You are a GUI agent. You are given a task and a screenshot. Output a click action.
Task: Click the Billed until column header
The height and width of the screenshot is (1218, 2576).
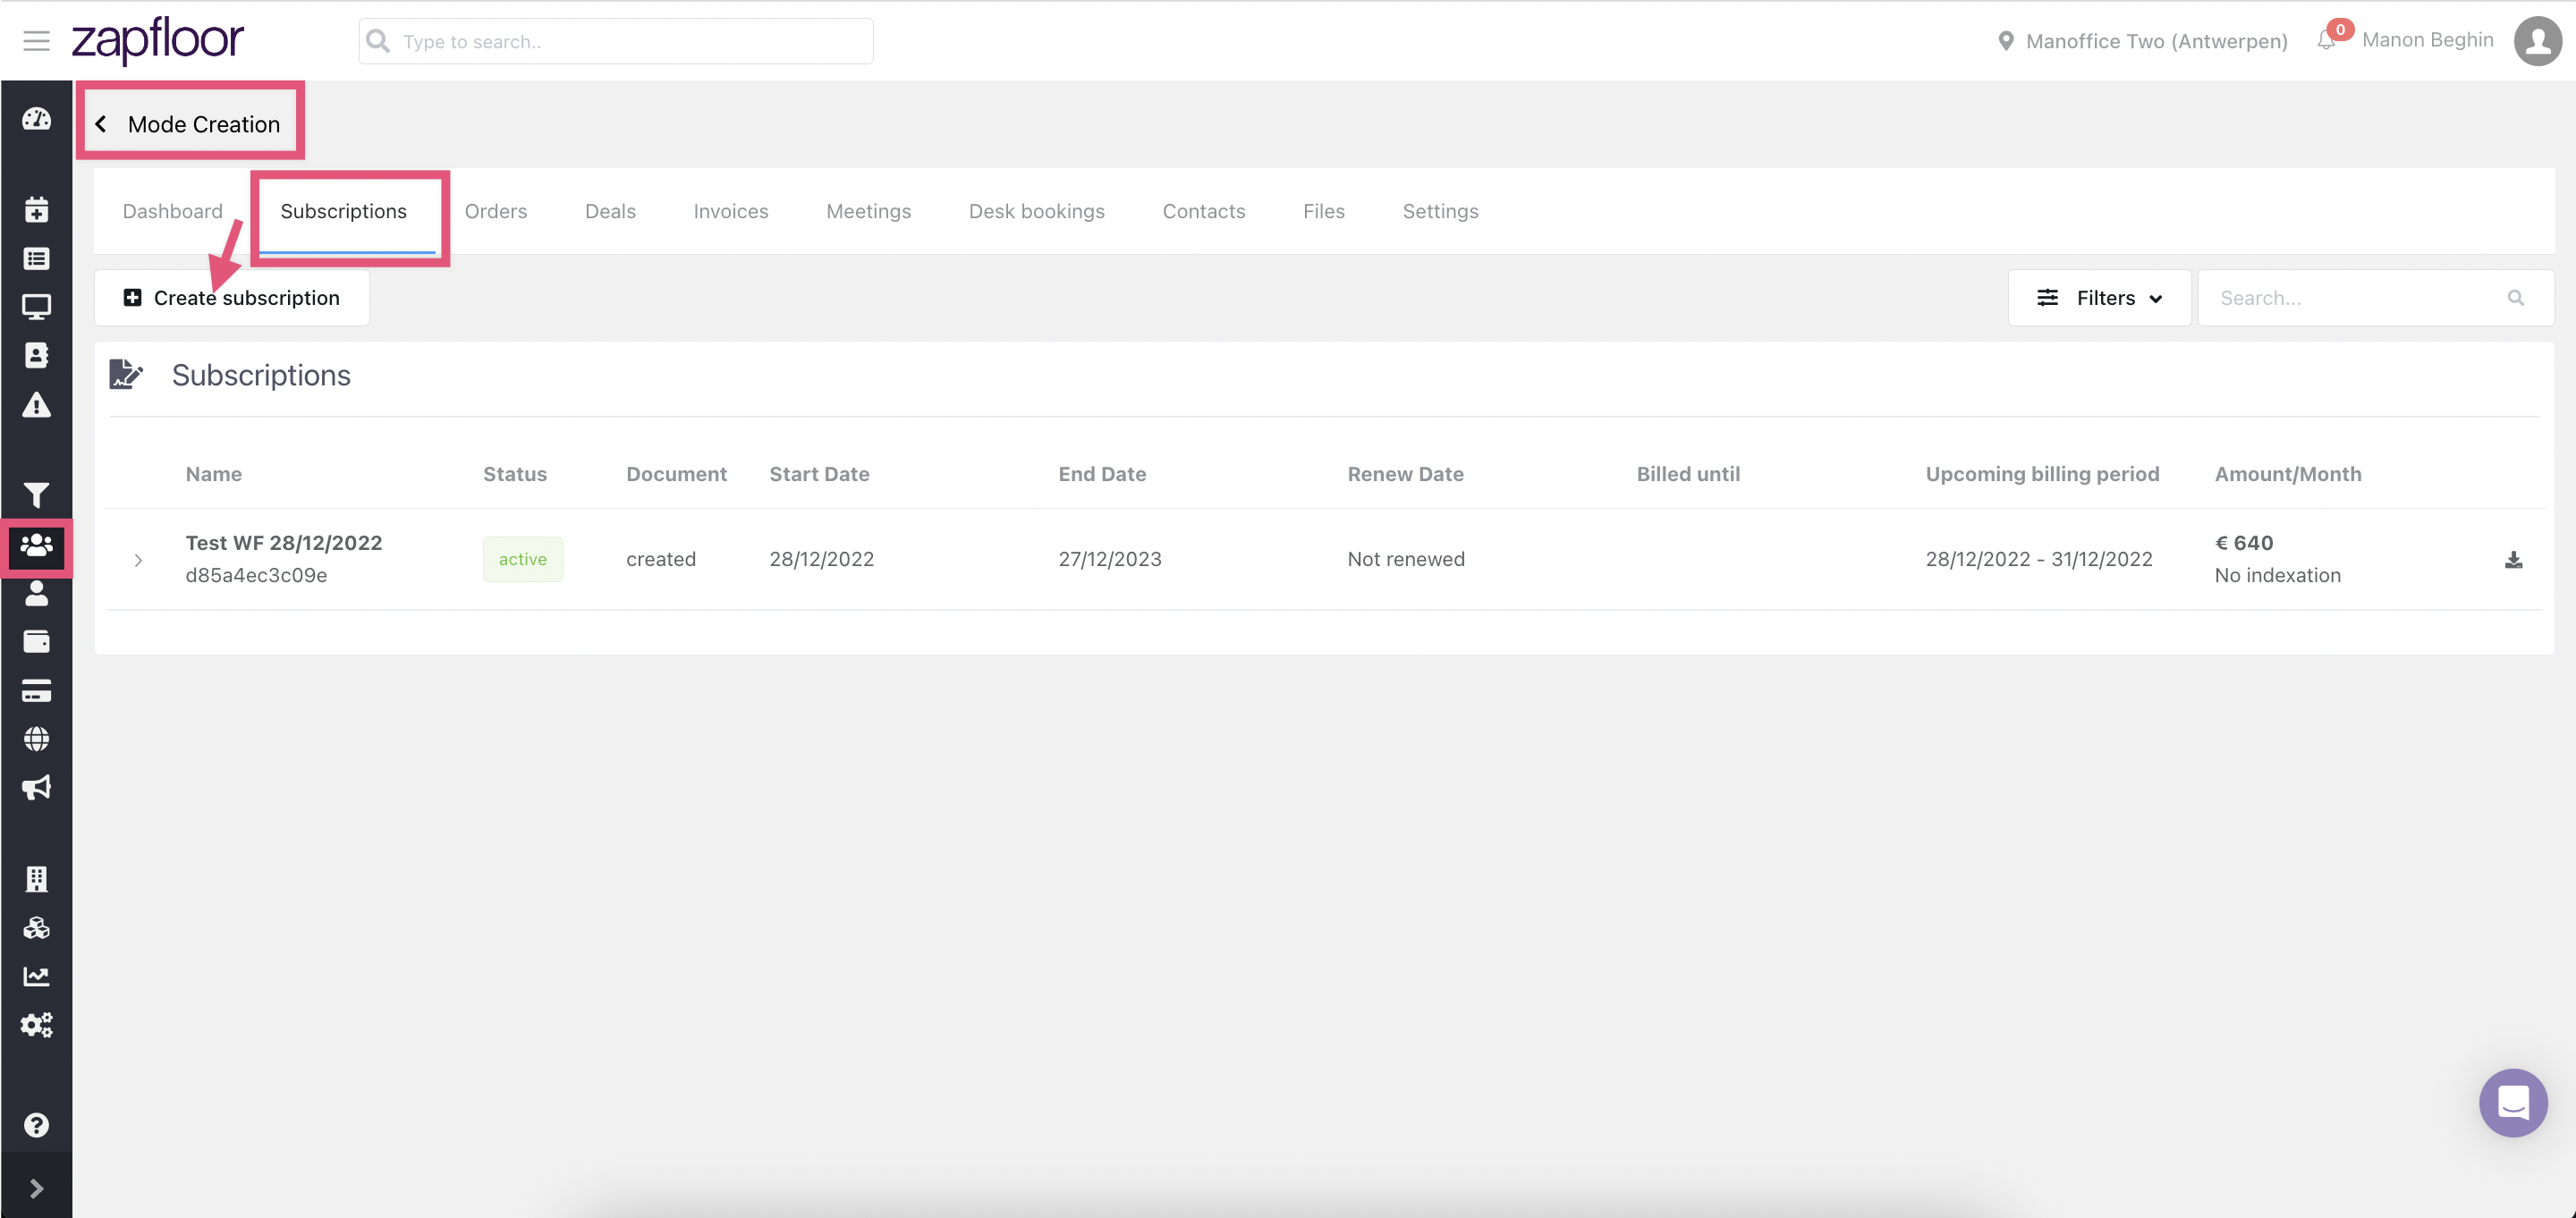click(x=1688, y=474)
